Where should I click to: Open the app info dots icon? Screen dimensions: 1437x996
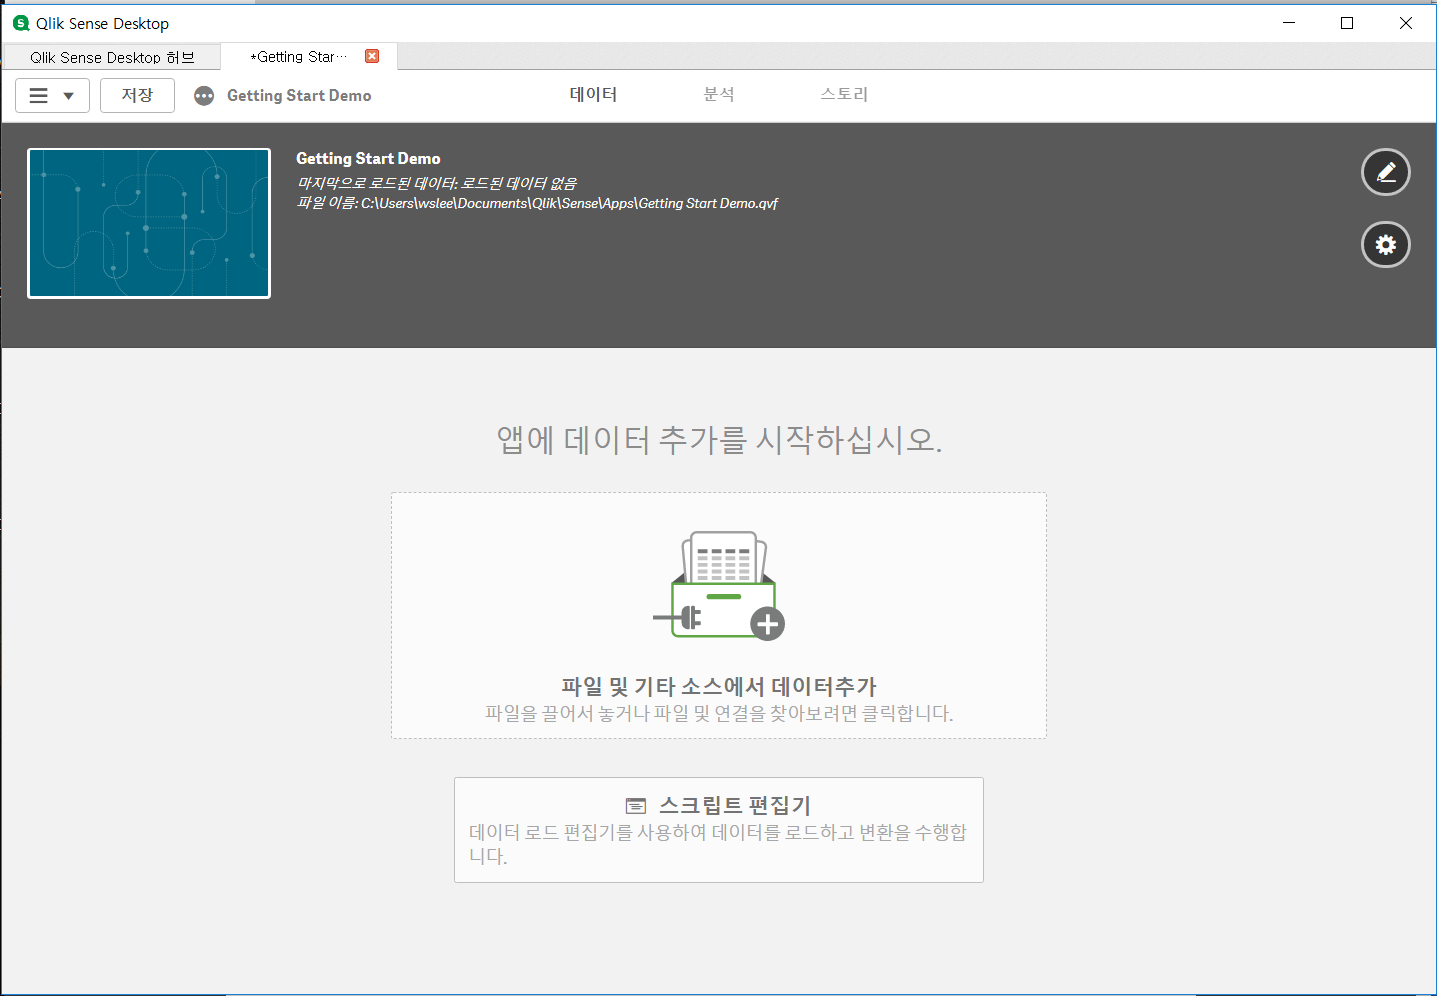coord(204,96)
